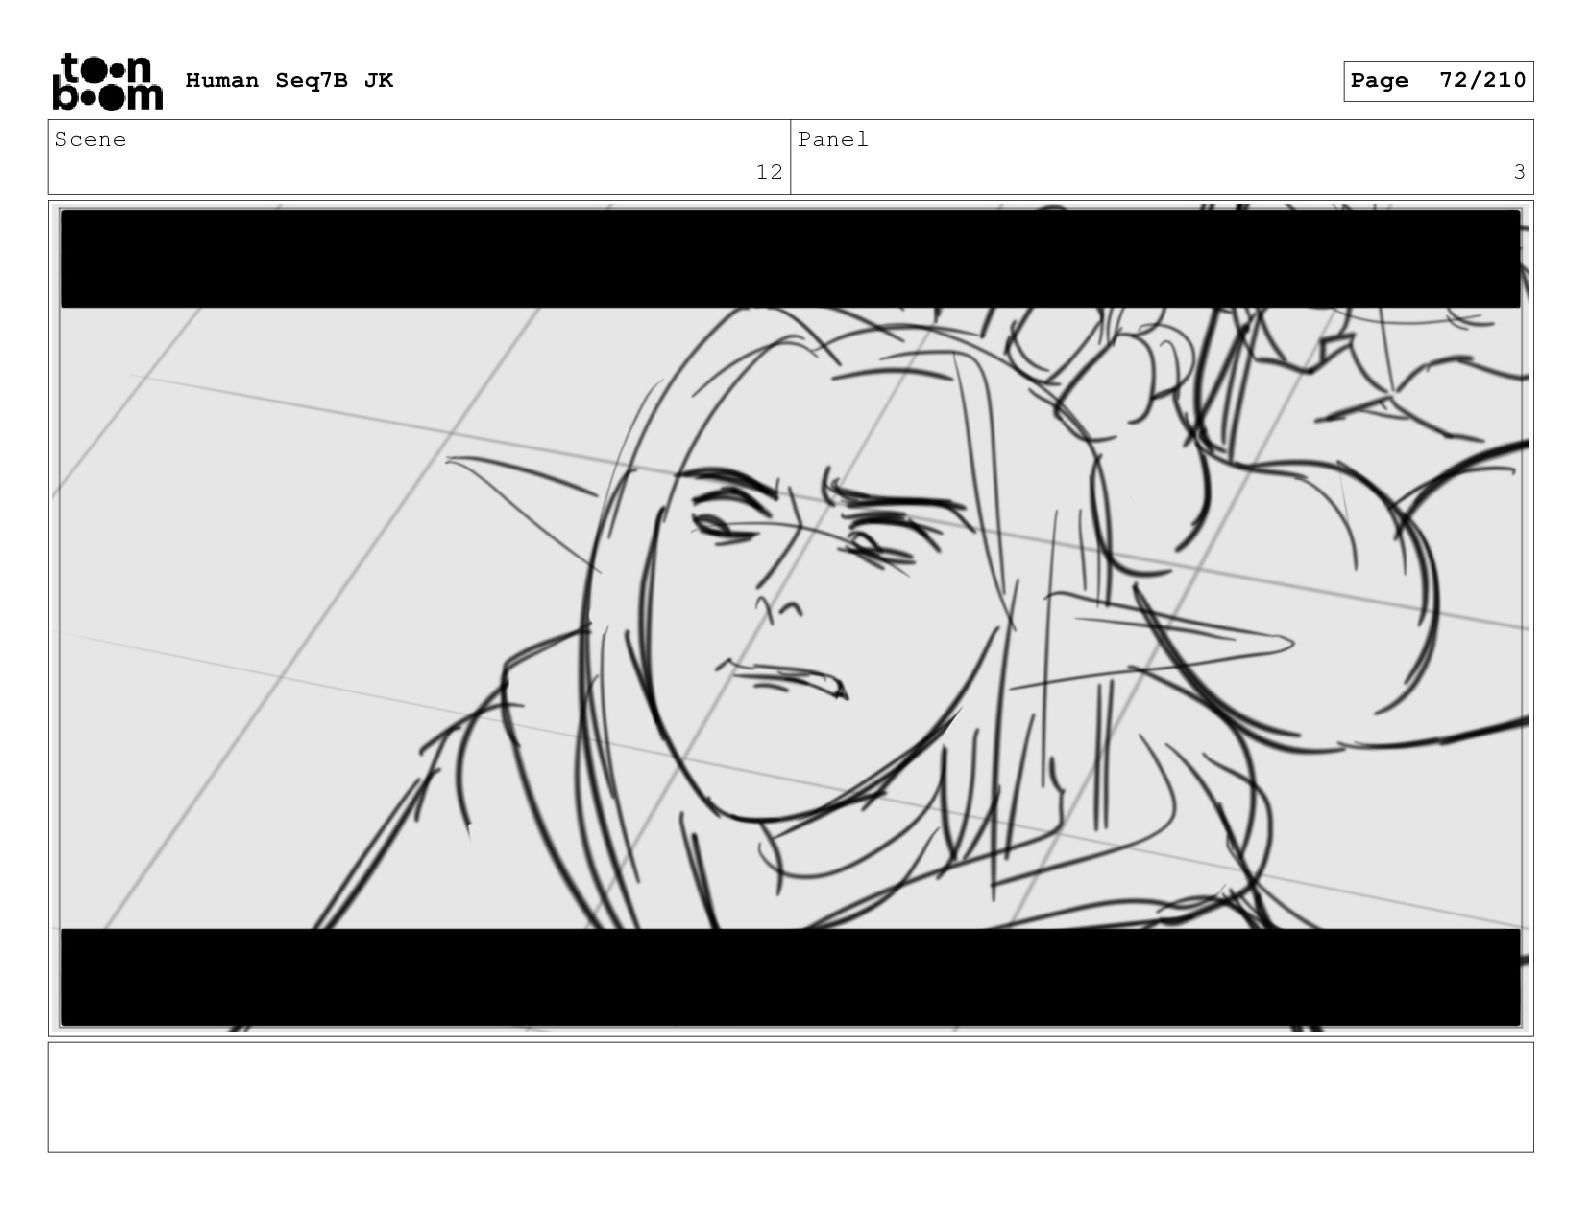Click the 'Page 72/210' box
1584x1224 pixels.
1438,81
